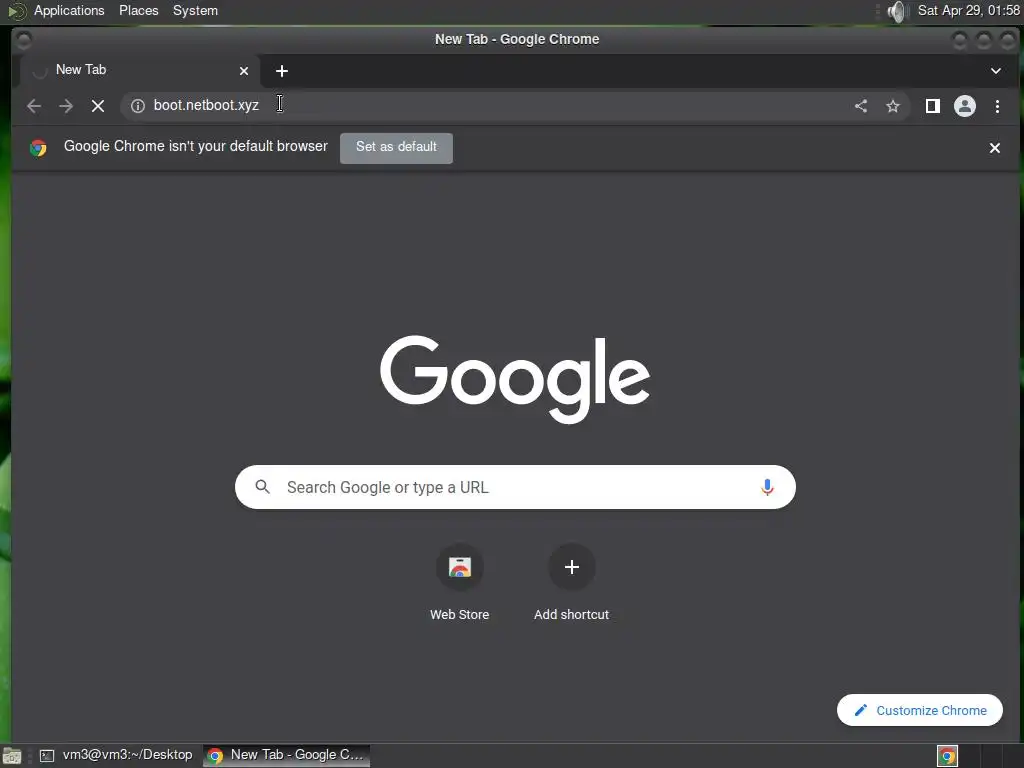Screen dimensions: 1024x768
Task: Open Chrome's three-dot menu
Action: coord(997,106)
